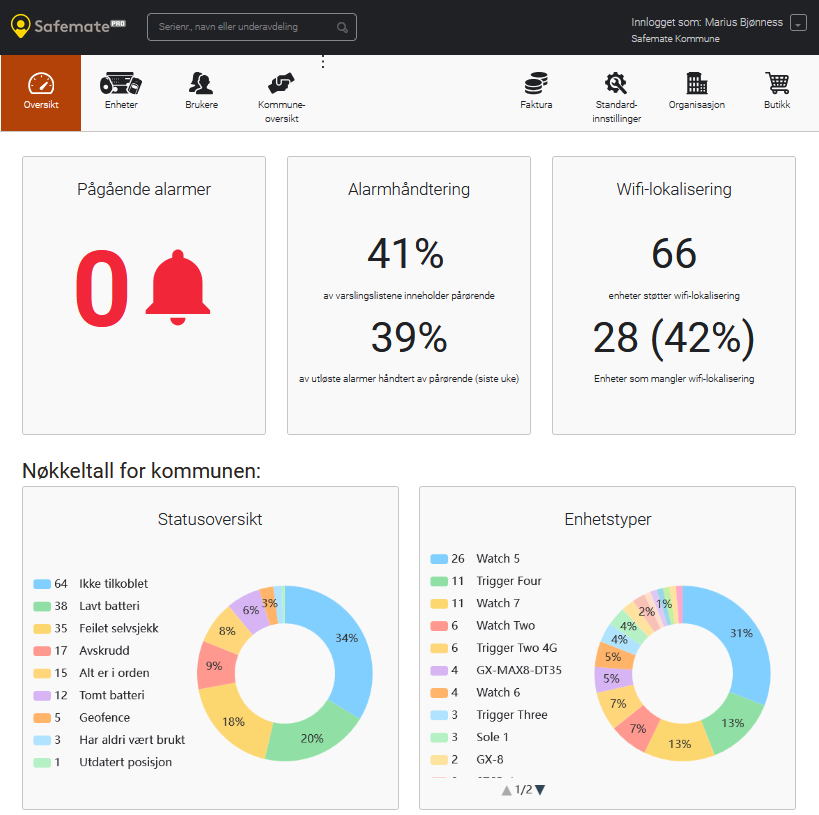Open the Organisasjon building icon
819x815 pixels.
pyautogui.click(x=696, y=84)
